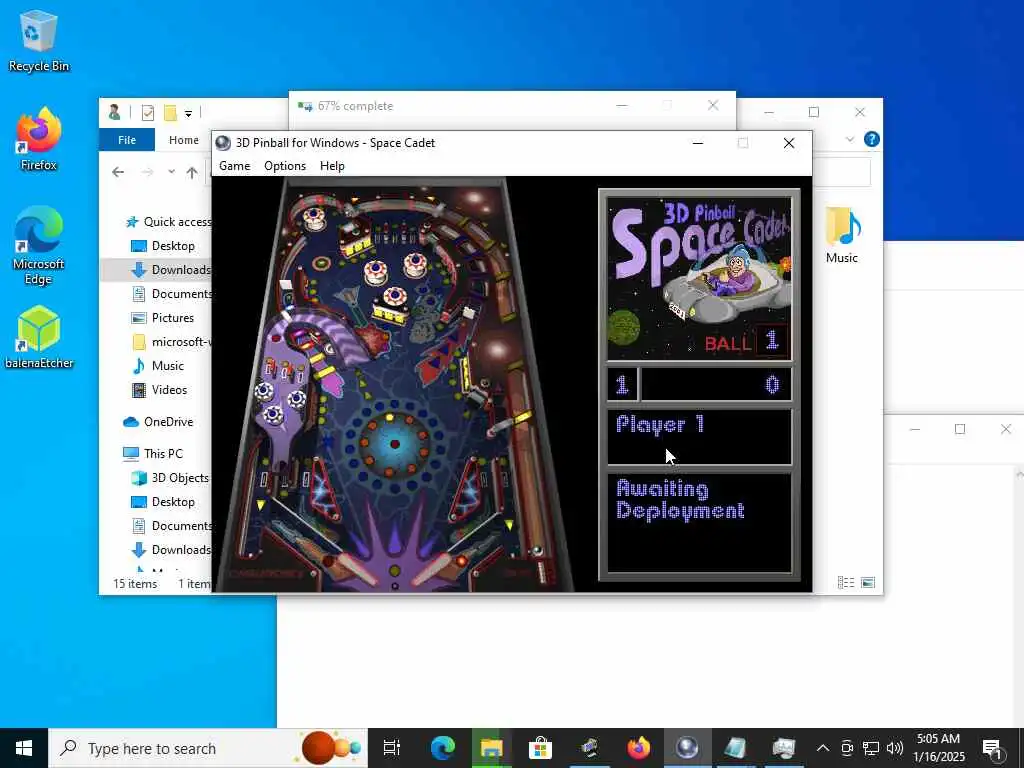The height and width of the screenshot is (768, 1024).
Task: Switch Explorer to large icons view icon
Action: pyautogui.click(x=868, y=583)
